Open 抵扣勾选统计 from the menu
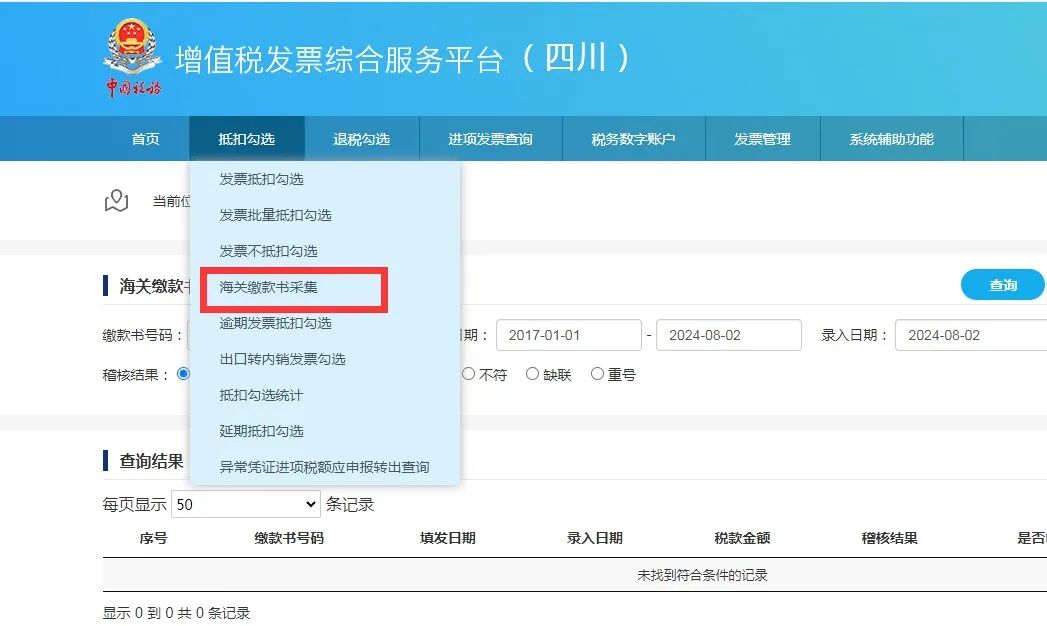 coord(258,395)
